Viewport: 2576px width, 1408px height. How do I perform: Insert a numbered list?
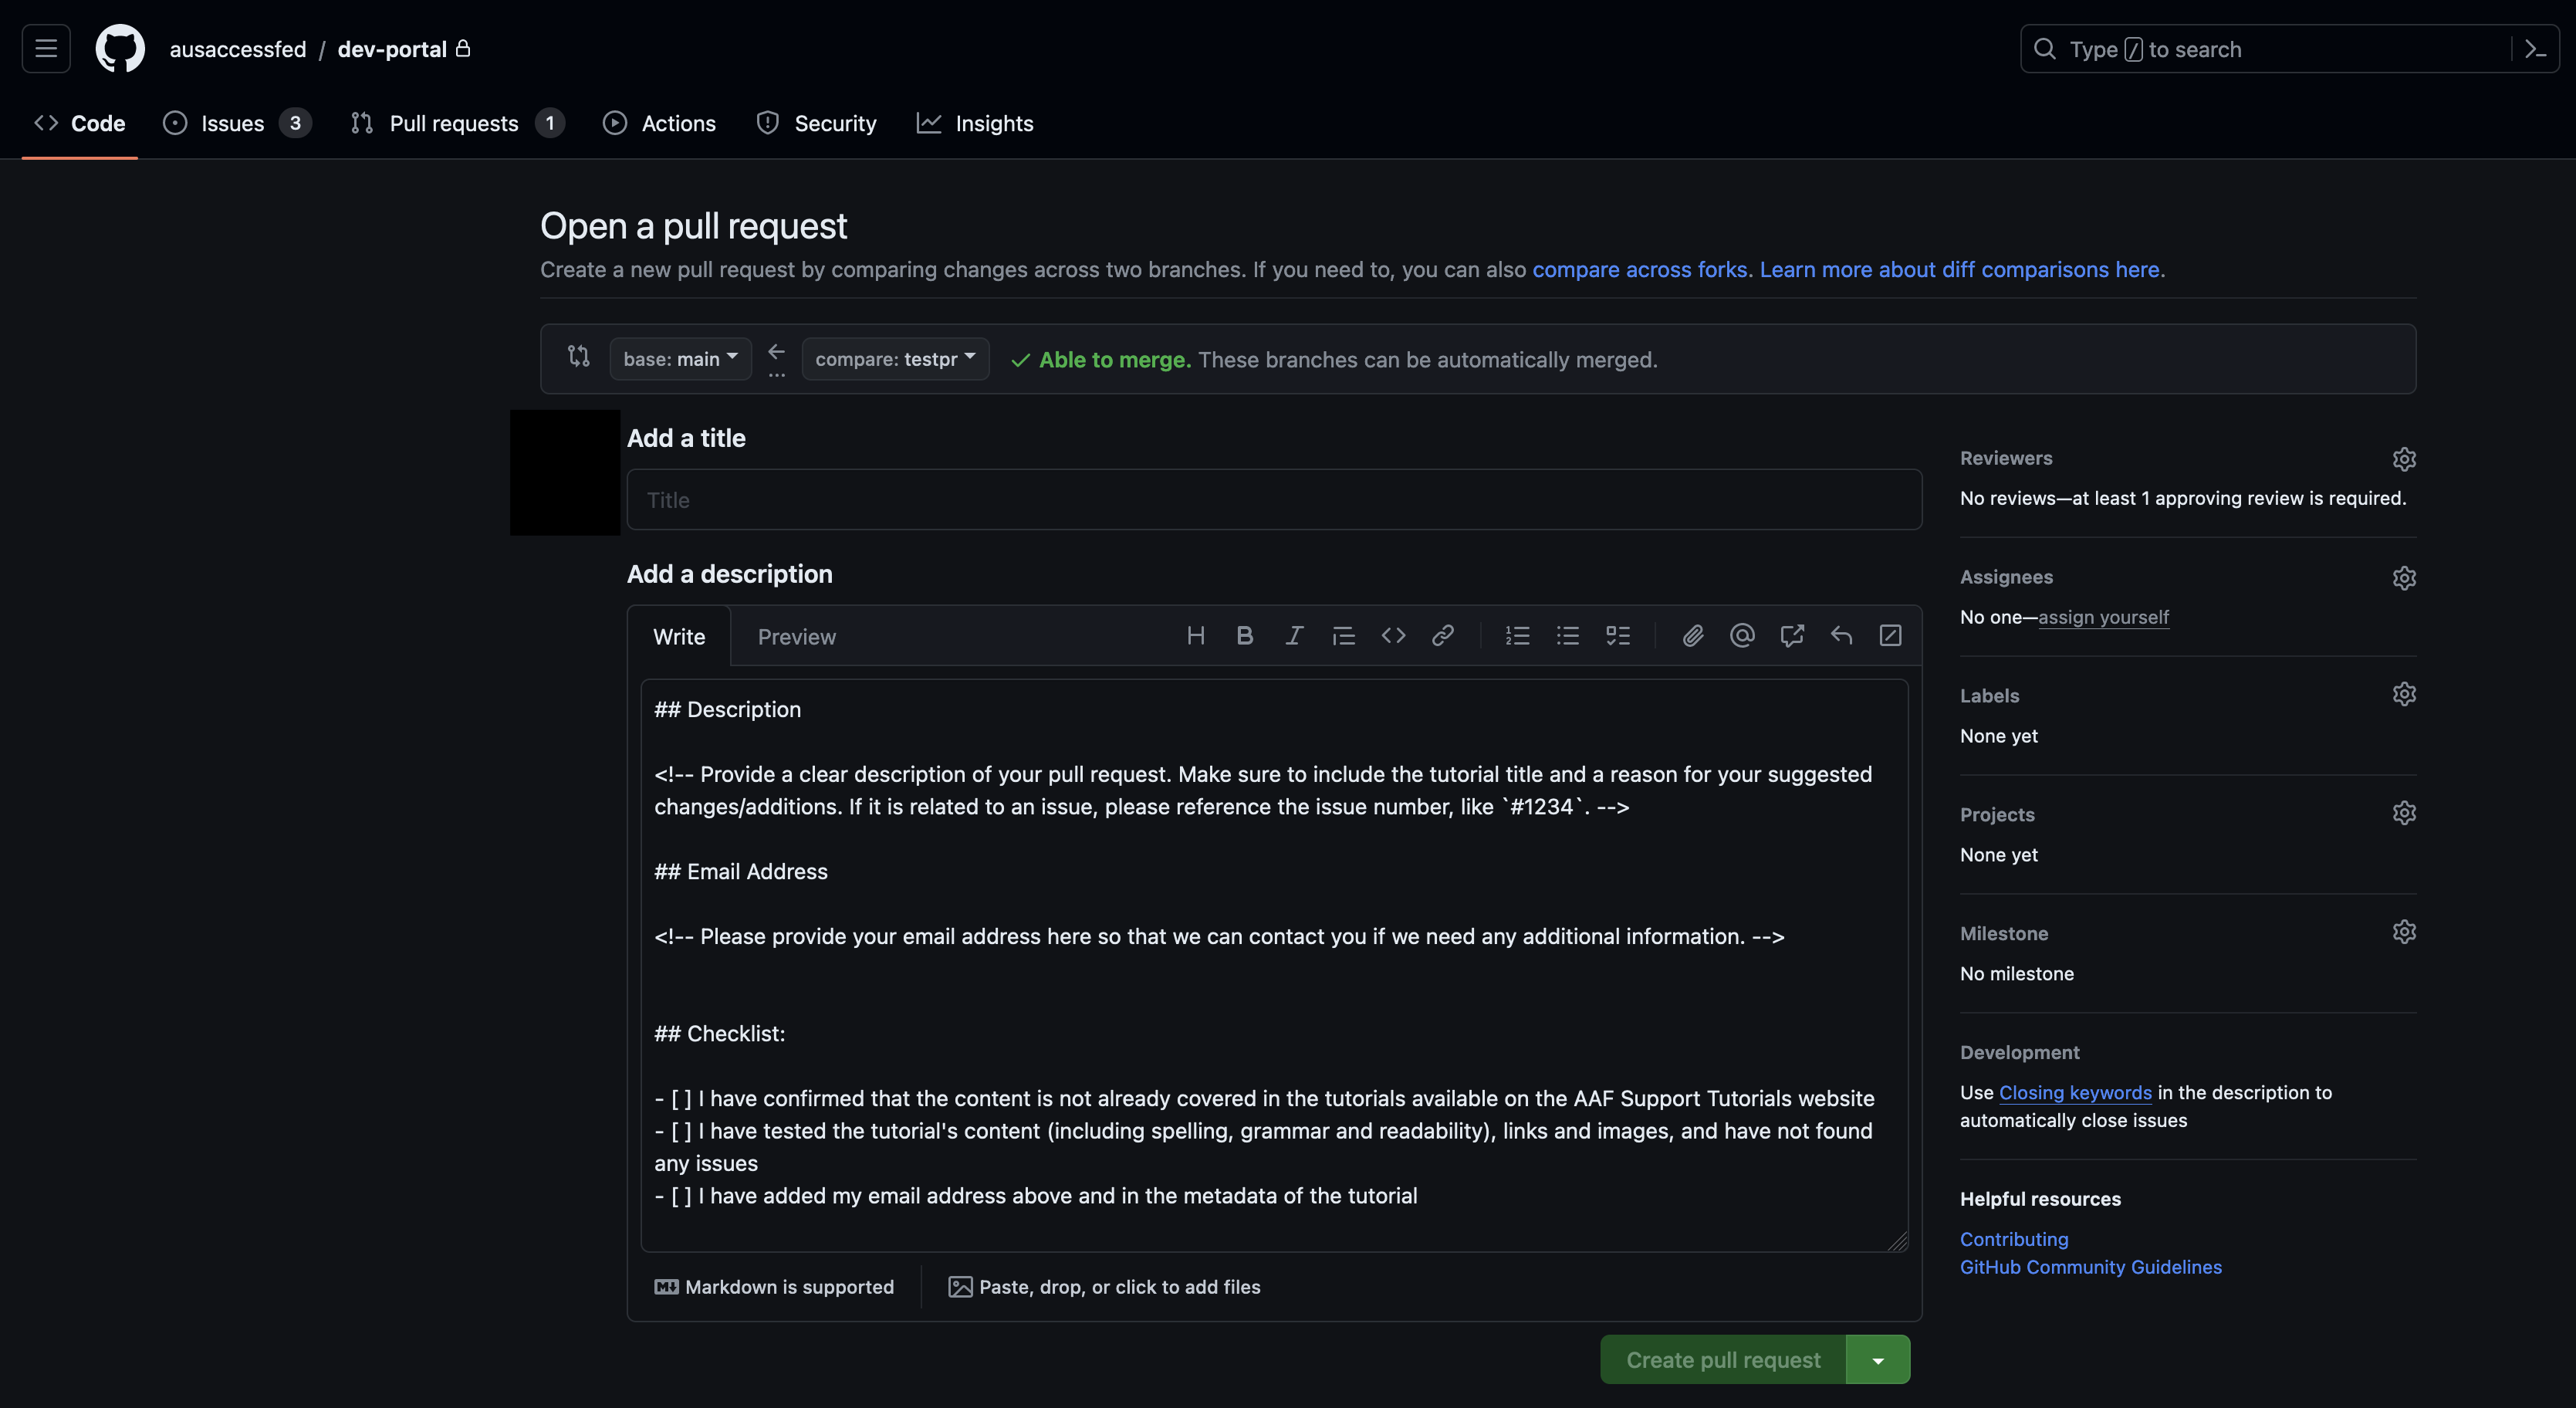[1518, 636]
